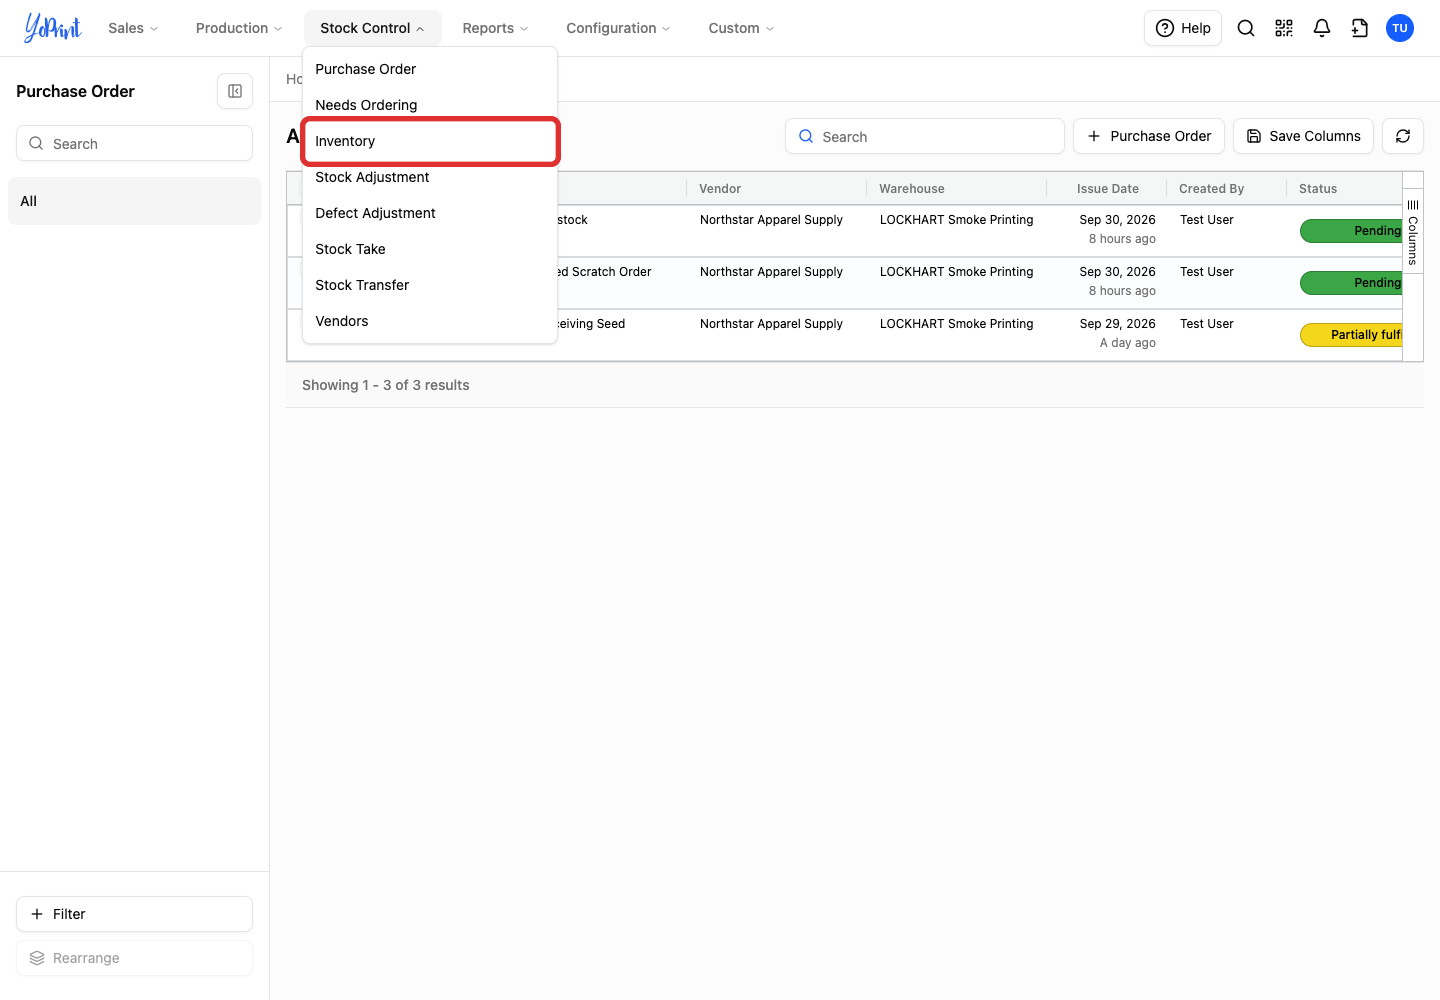1440x1000 pixels.
Task: Create a new Purchase Order
Action: (x=1149, y=136)
